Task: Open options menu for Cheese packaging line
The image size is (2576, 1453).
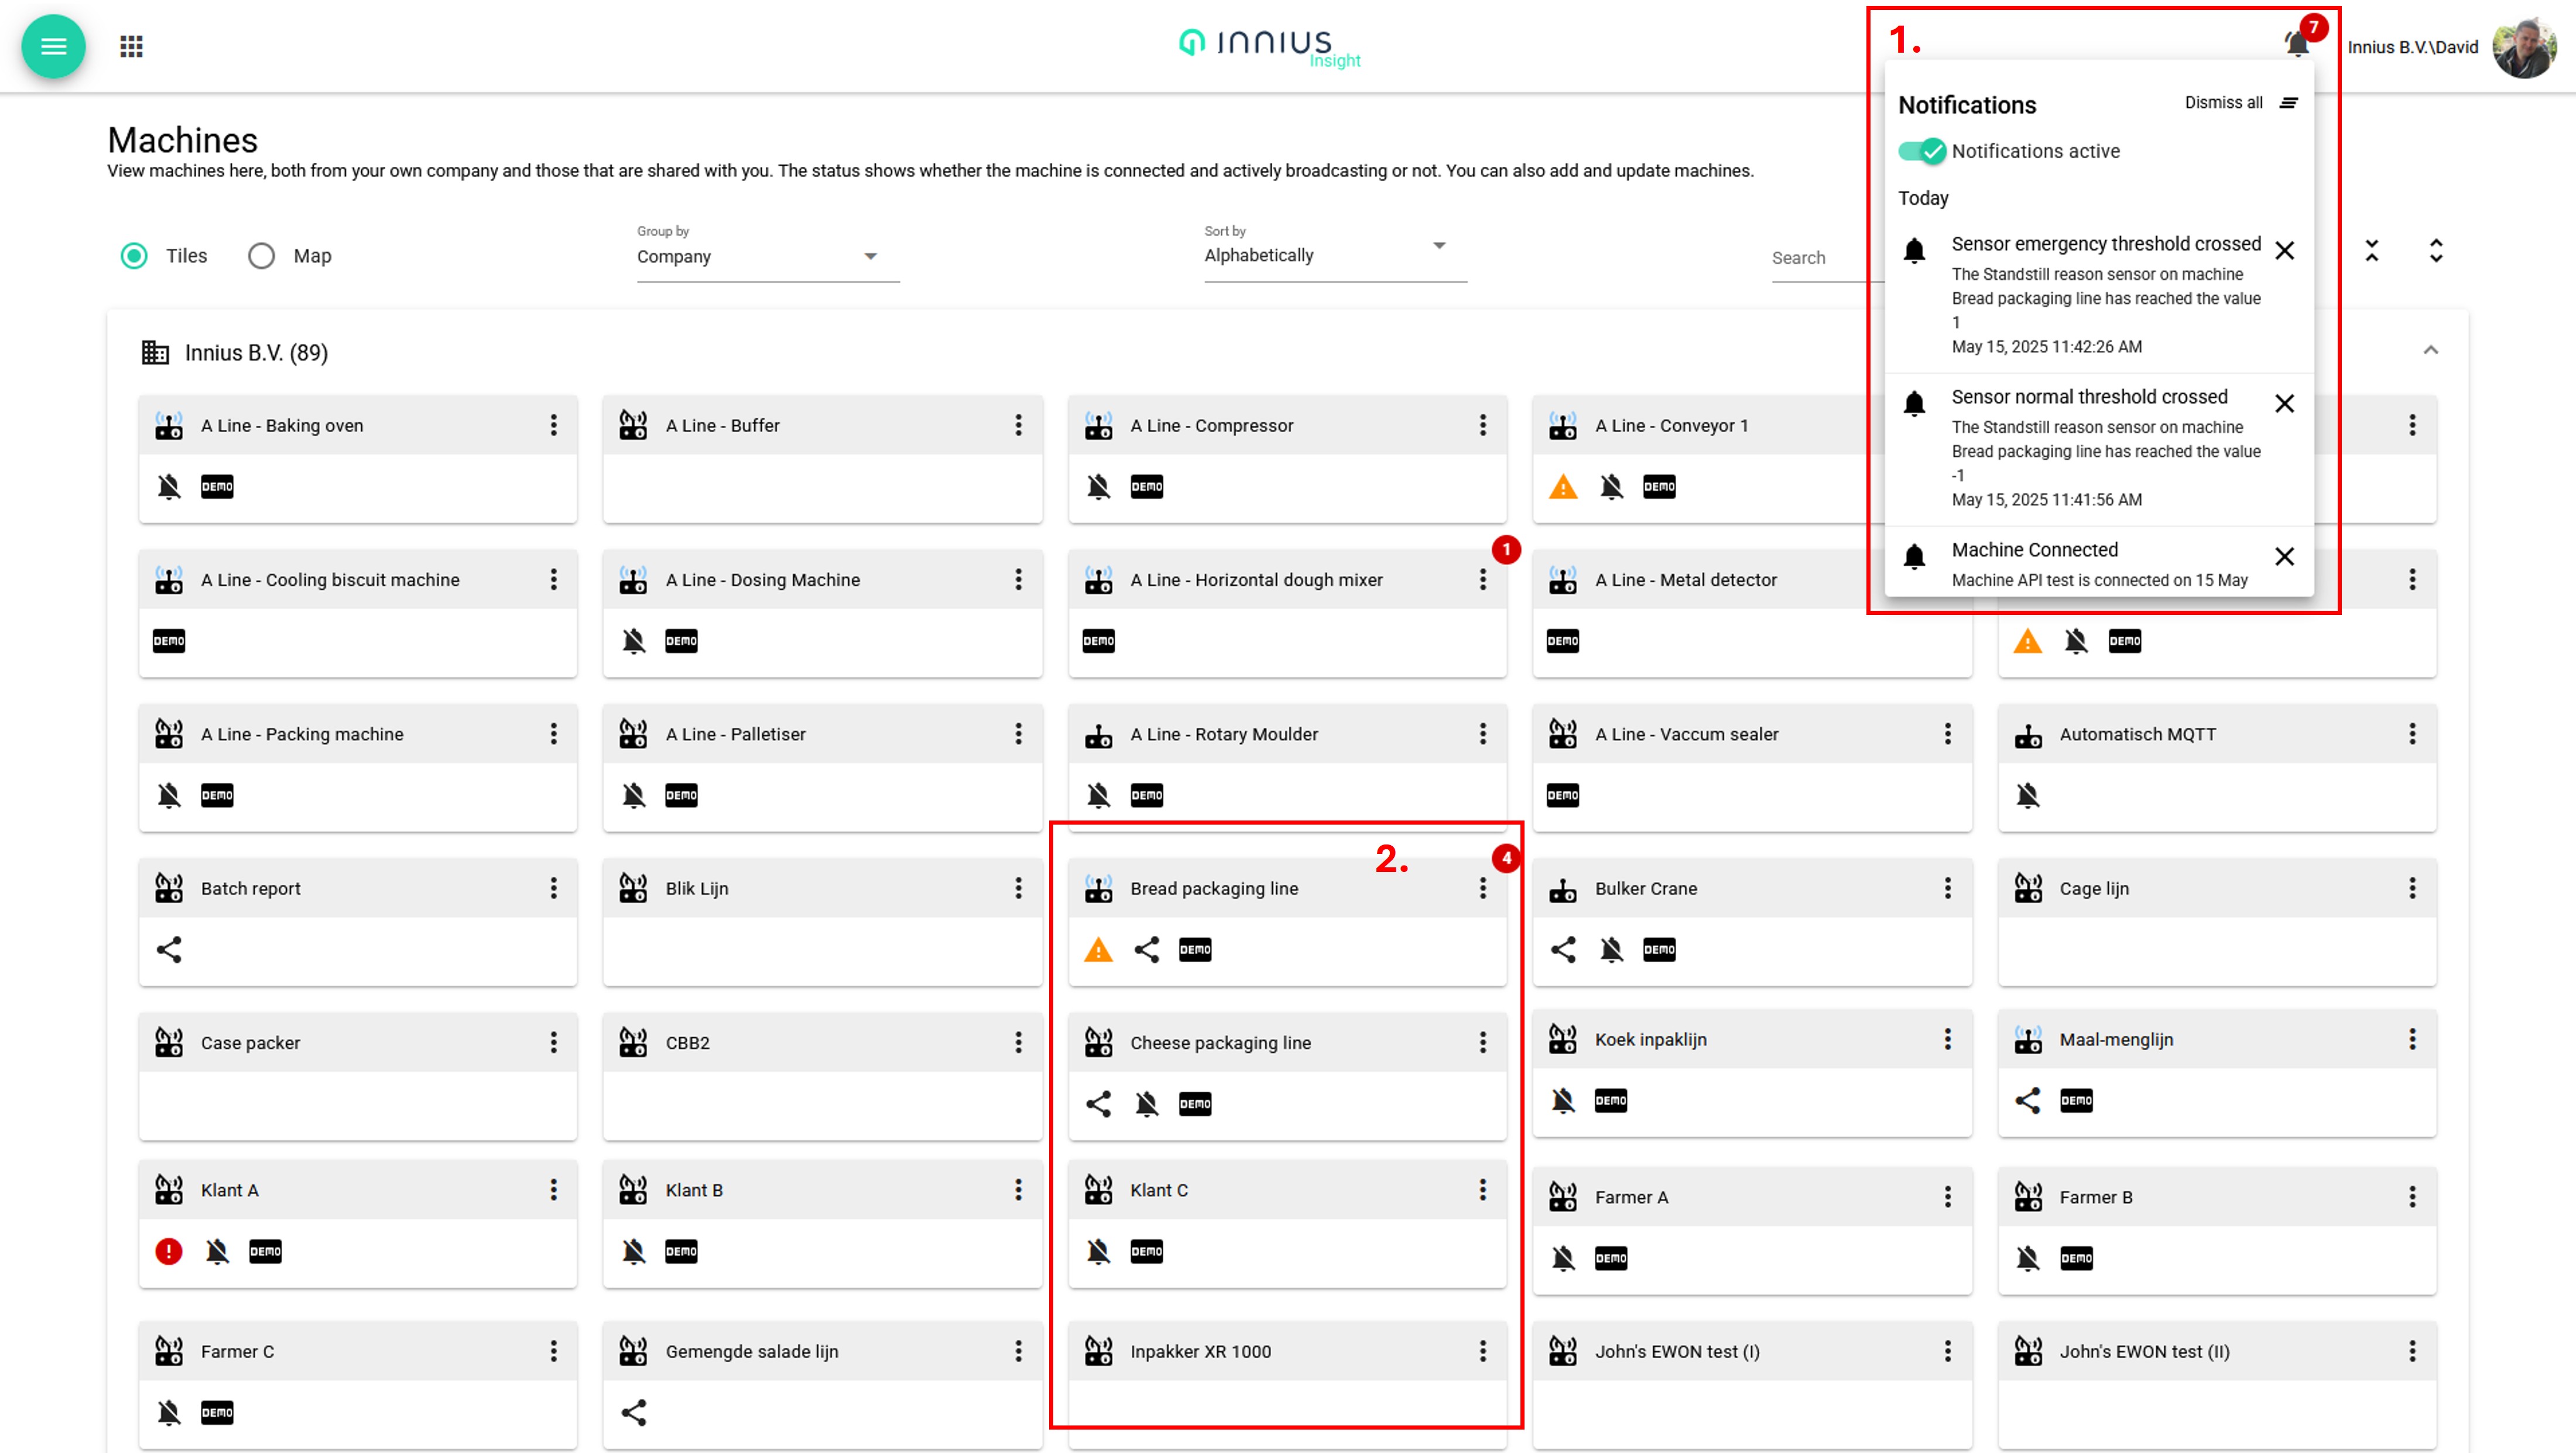Action: click(1483, 1042)
